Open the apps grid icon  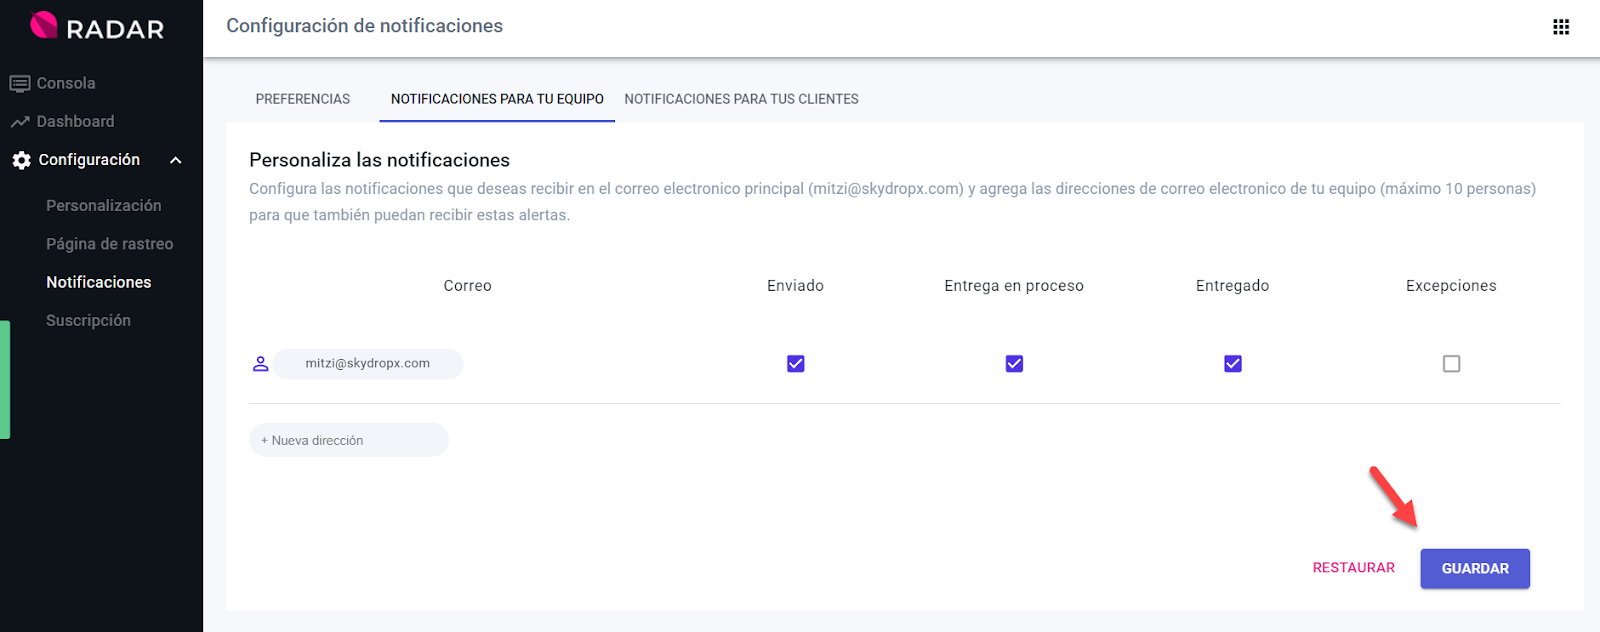click(x=1560, y=27)
